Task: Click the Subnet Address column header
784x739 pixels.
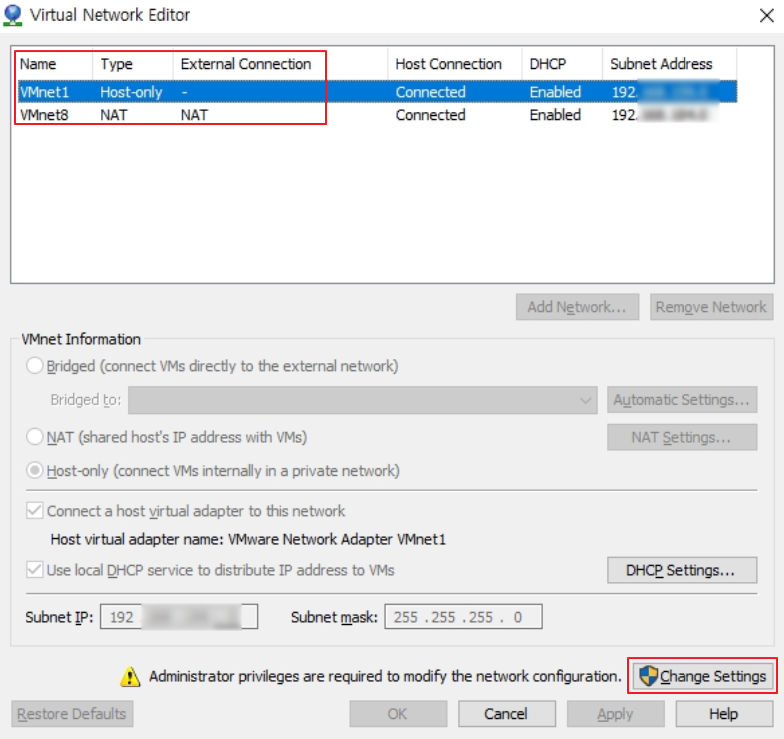Action: 669,64
